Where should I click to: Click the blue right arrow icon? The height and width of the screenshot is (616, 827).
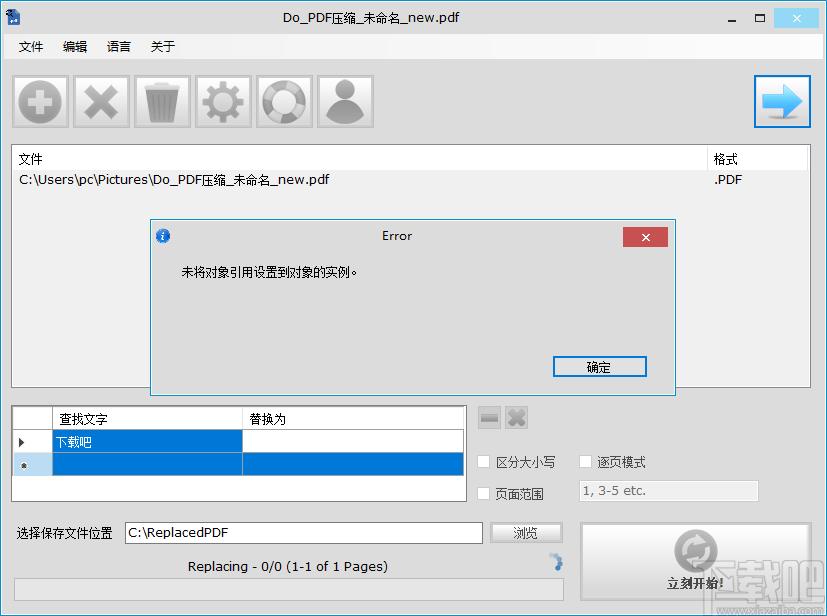tap(782, 101)
